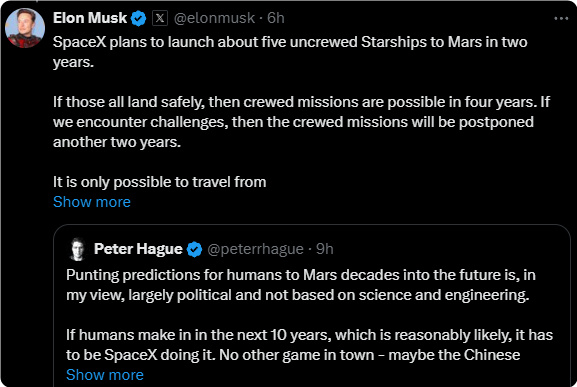The image size is (577, 387).
Task: Click the X affiliate badge icon
Action: point(160,18)
